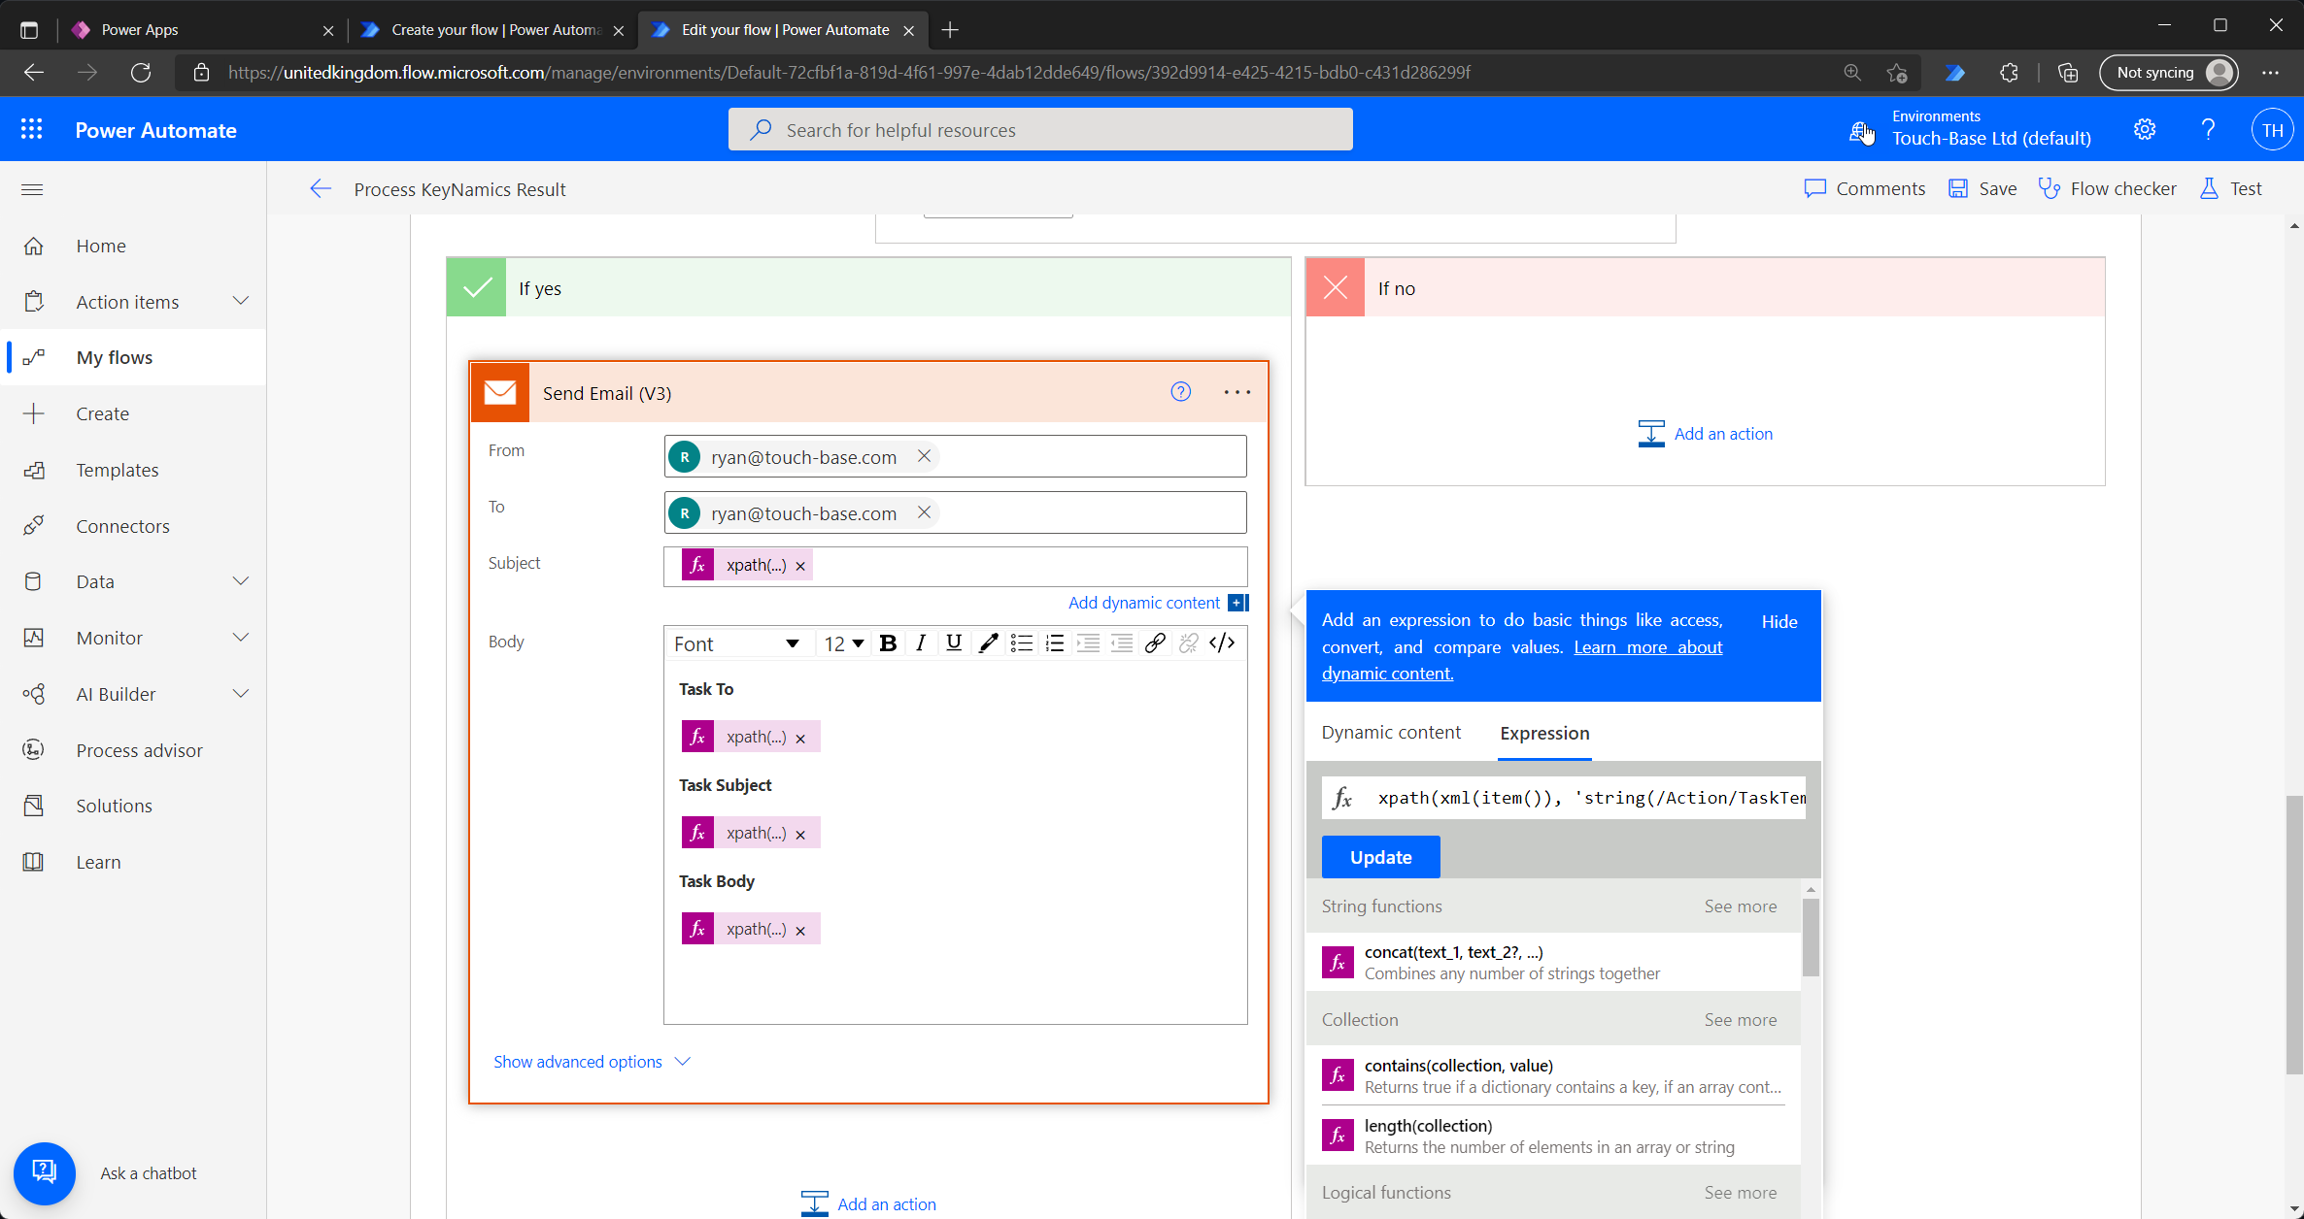Open the Flow checker
The width and height of the screenshot is (2304, 1219).
click(2108, 188)
